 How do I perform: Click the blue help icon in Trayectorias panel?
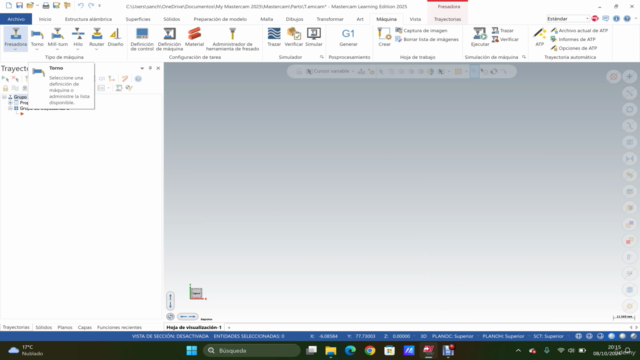click(138, 78)
